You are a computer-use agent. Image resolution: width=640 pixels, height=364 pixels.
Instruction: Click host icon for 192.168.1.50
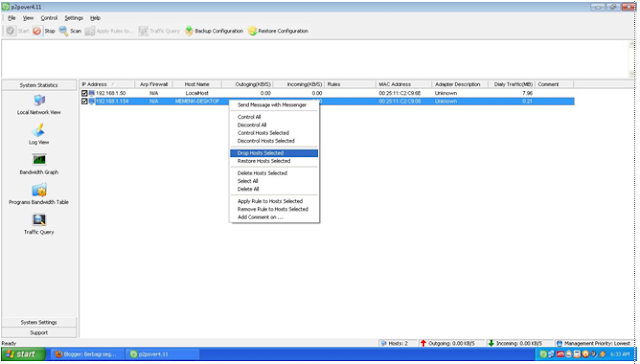[x=92, y=93]
